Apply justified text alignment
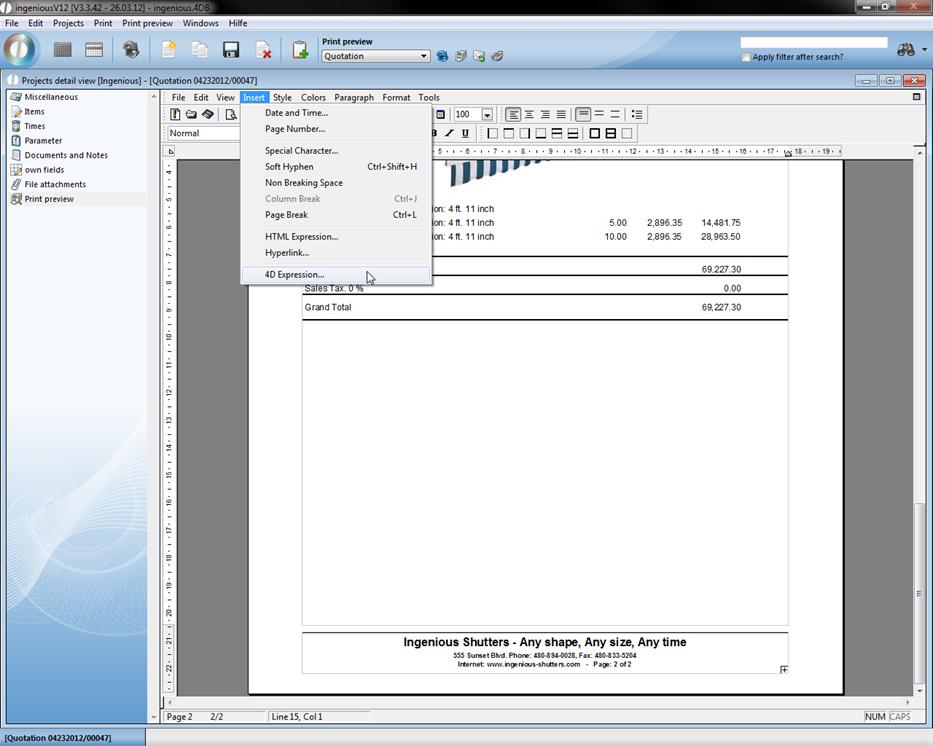The image size is (933, 746). coord(561,114)
